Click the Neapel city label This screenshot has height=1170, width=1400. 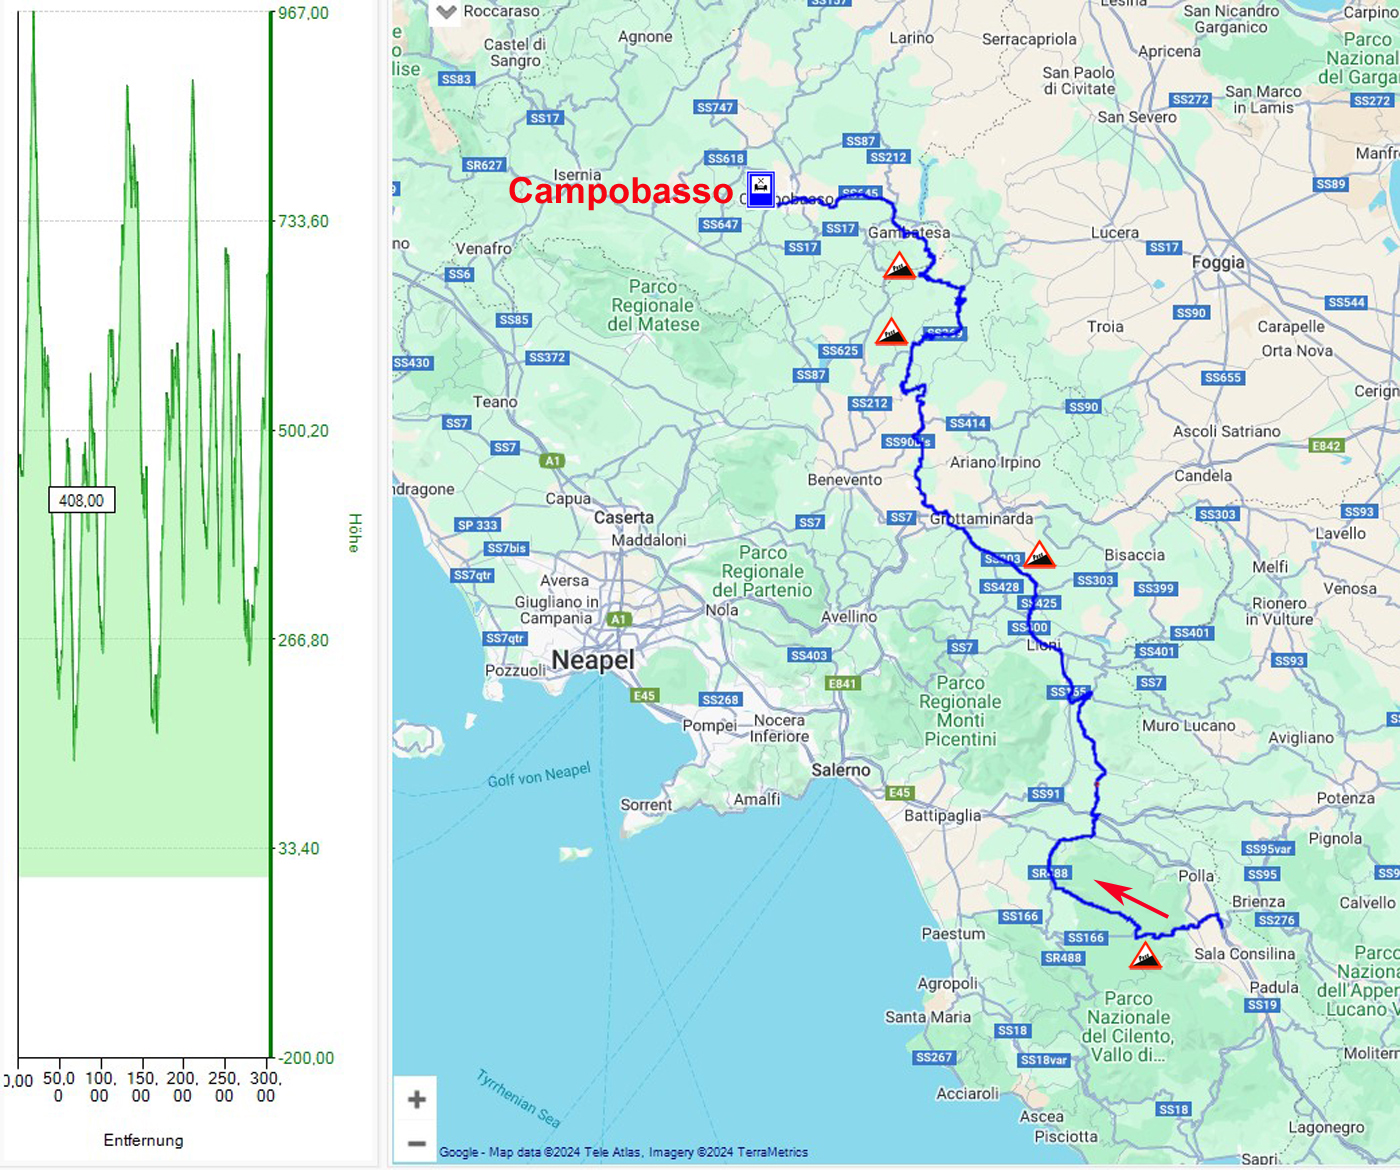click(x=593, y=660)
